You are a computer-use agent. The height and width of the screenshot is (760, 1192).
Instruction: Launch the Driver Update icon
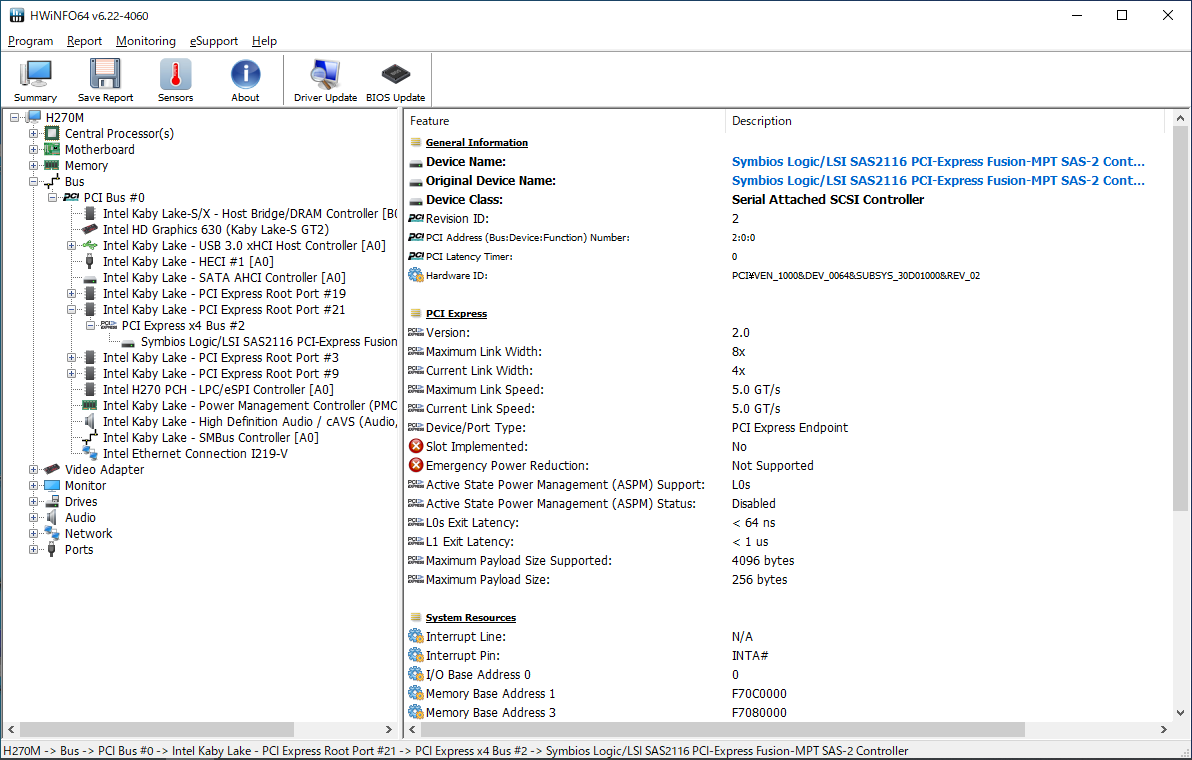[325, 75]
